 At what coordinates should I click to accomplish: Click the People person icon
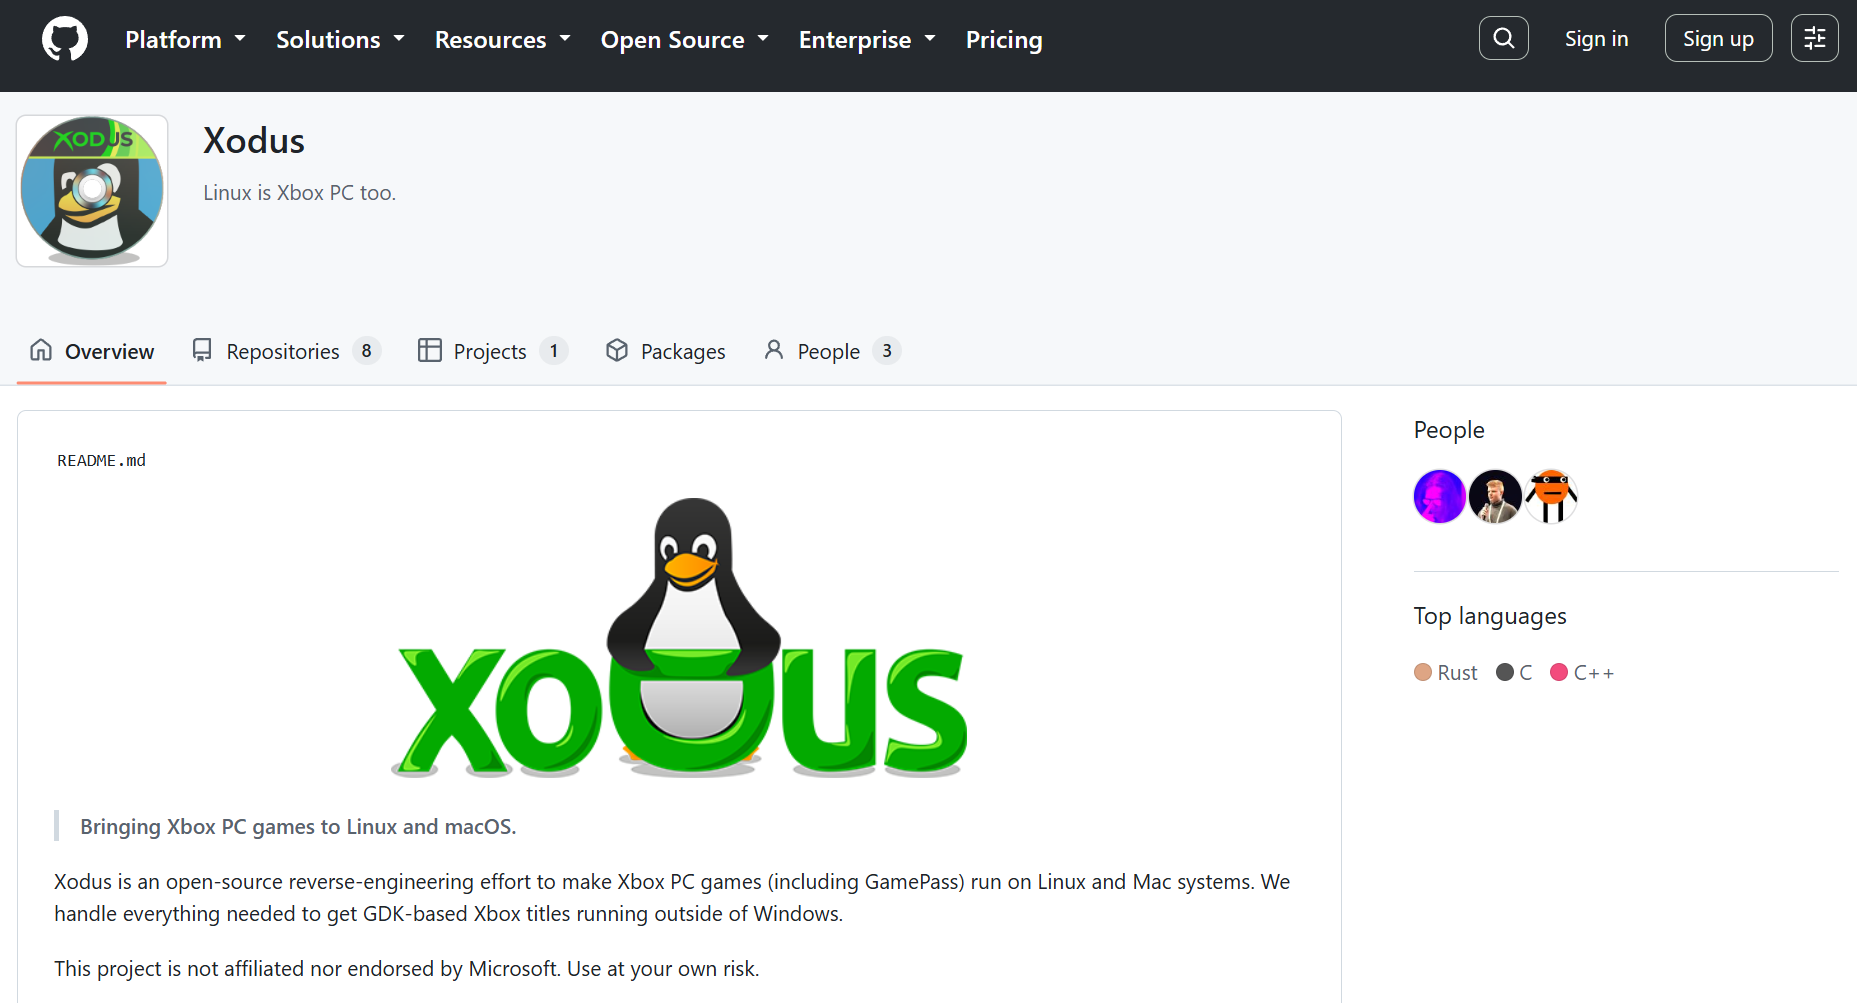[774, 350]
